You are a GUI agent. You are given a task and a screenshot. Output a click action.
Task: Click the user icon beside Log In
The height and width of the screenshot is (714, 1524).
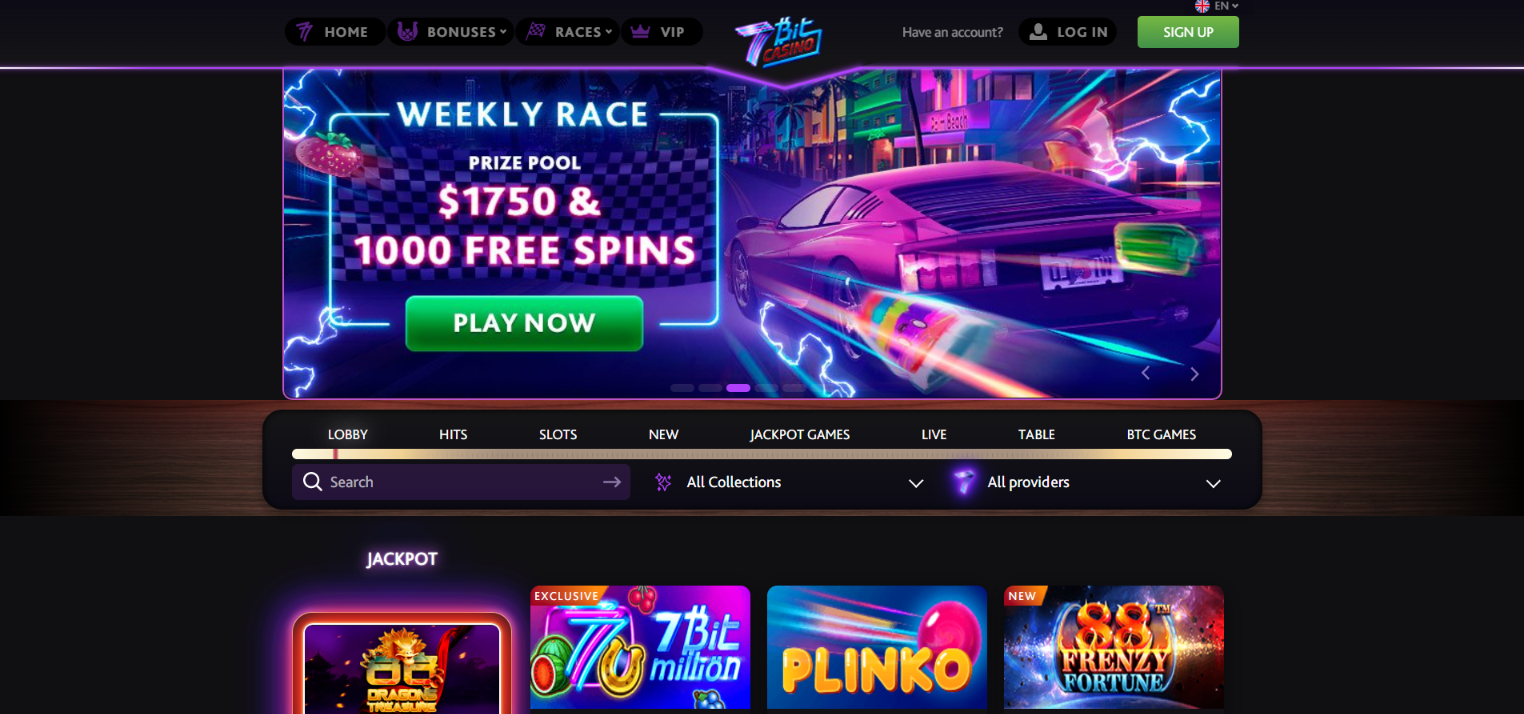tap(1039, 32)
